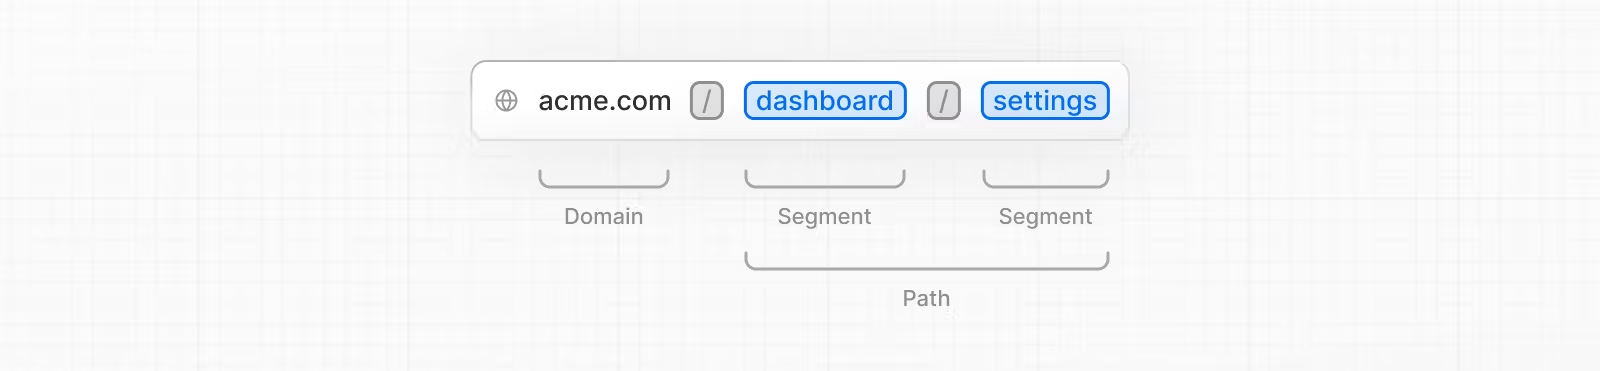Select the Path label

coord(927,298)
